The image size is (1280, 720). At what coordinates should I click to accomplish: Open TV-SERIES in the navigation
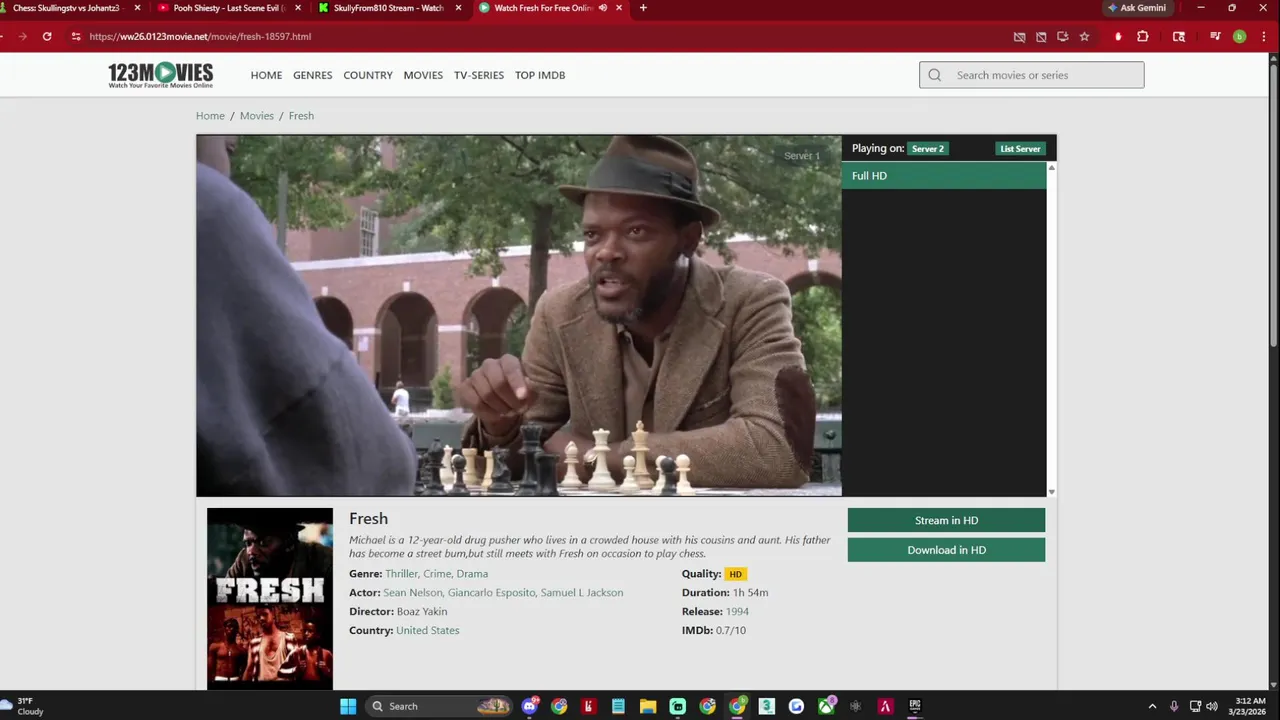(479, 75)
